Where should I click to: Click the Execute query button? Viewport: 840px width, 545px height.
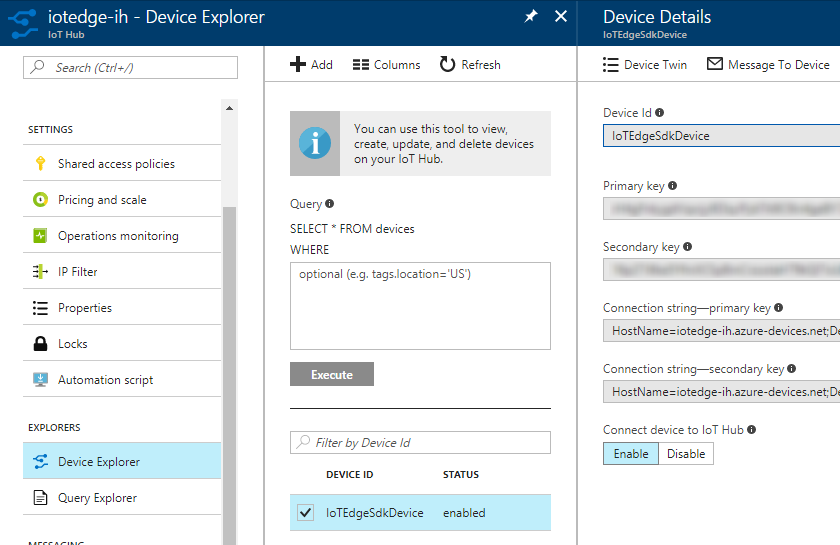point(332,375)
